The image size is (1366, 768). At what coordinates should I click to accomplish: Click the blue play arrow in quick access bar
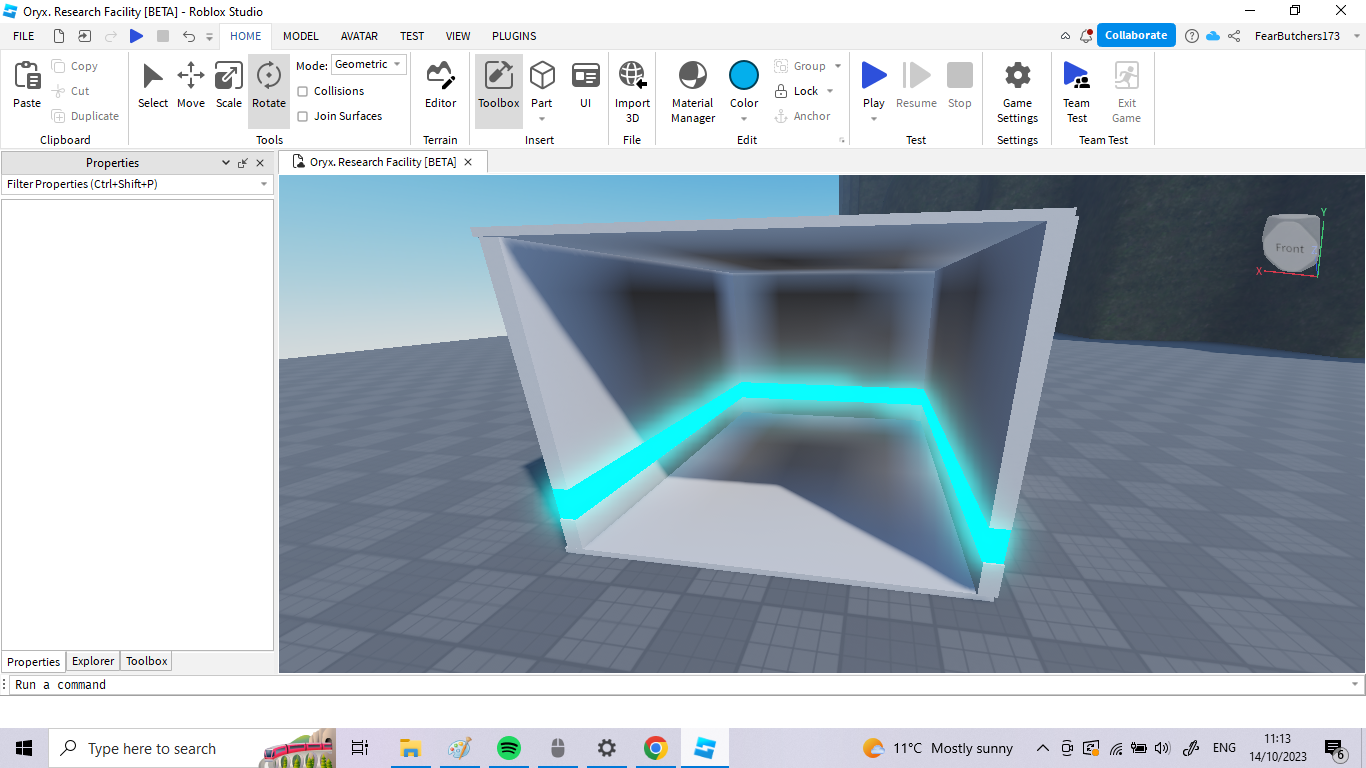[137, 36]
